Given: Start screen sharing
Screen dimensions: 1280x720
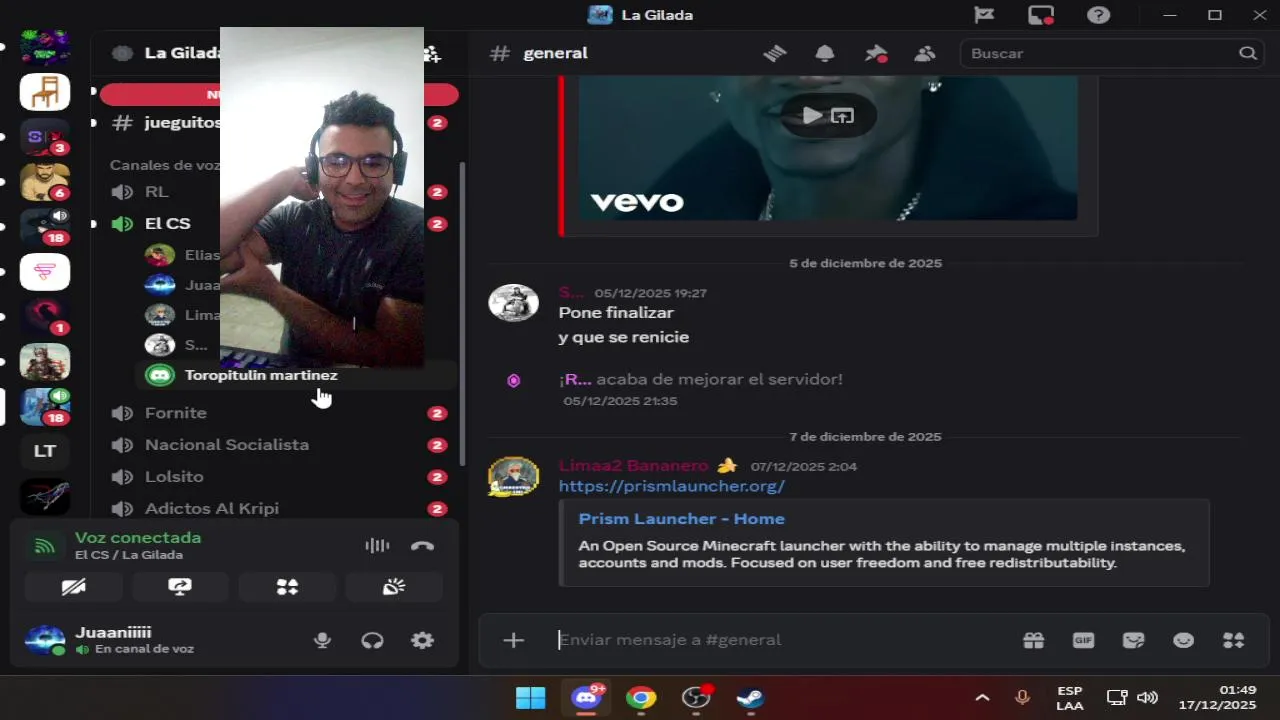Looking at the screenshot, I should pos(180,587).
